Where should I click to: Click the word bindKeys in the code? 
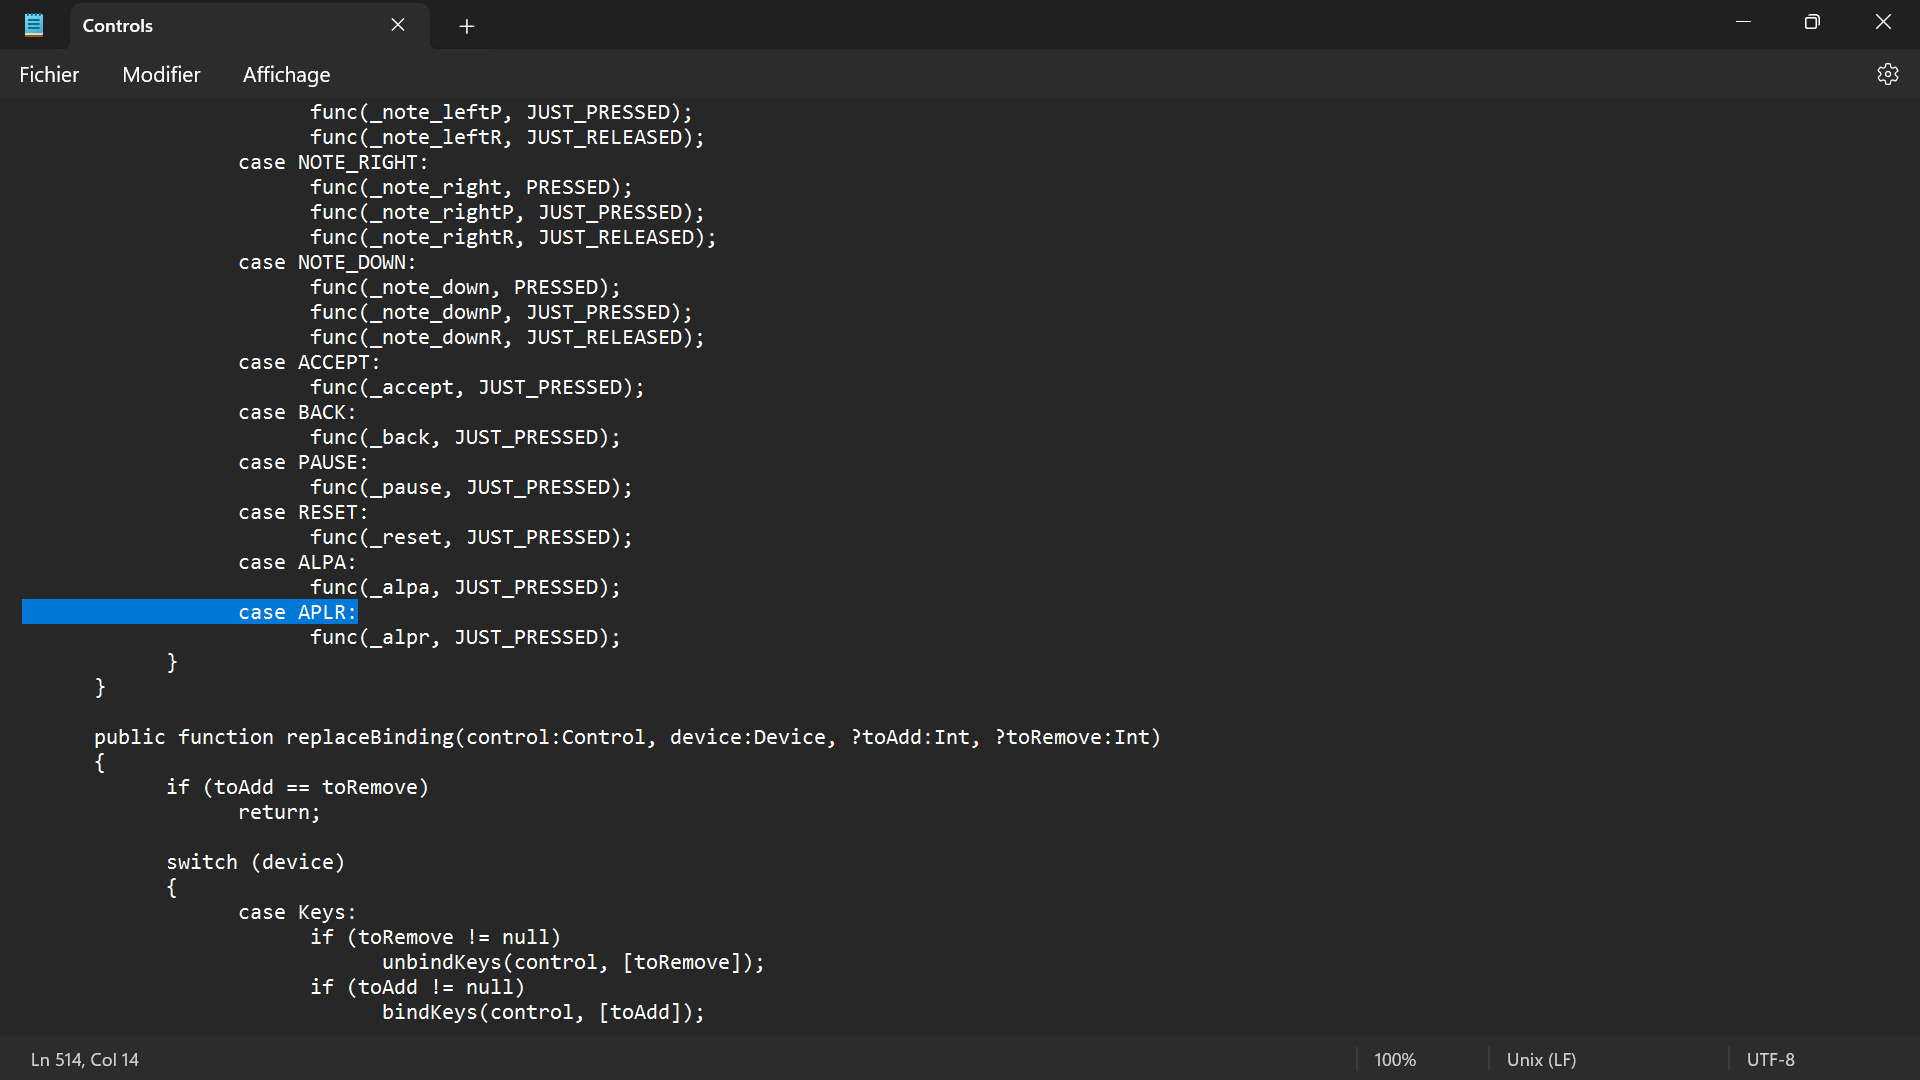point(430,1012)
